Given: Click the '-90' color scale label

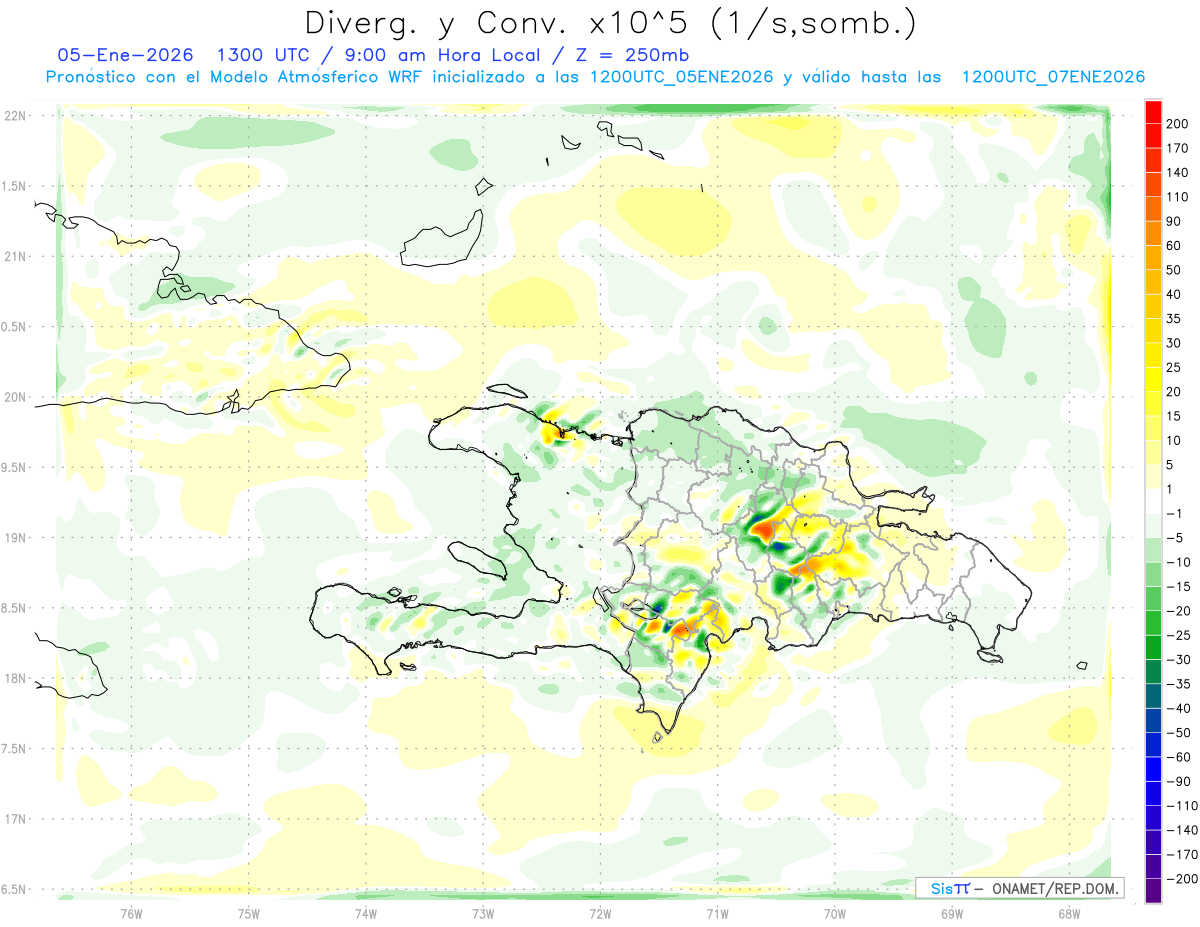Looking at the screenshot, I should [1179, 781].
